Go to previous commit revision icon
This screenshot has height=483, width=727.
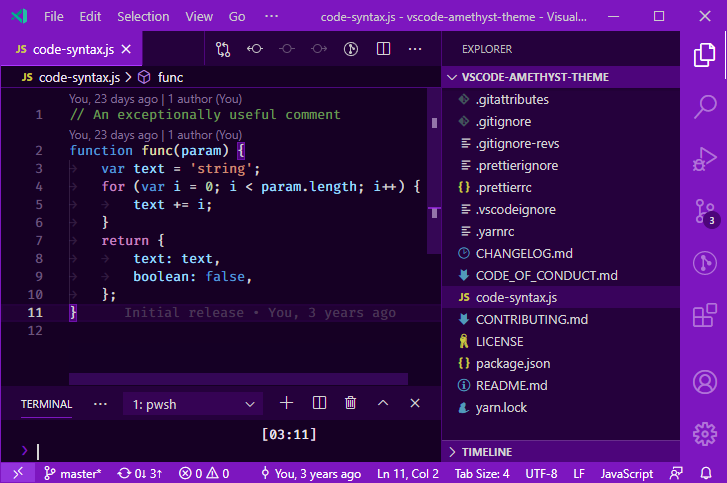pyautogui.click(x=255, y=49)
